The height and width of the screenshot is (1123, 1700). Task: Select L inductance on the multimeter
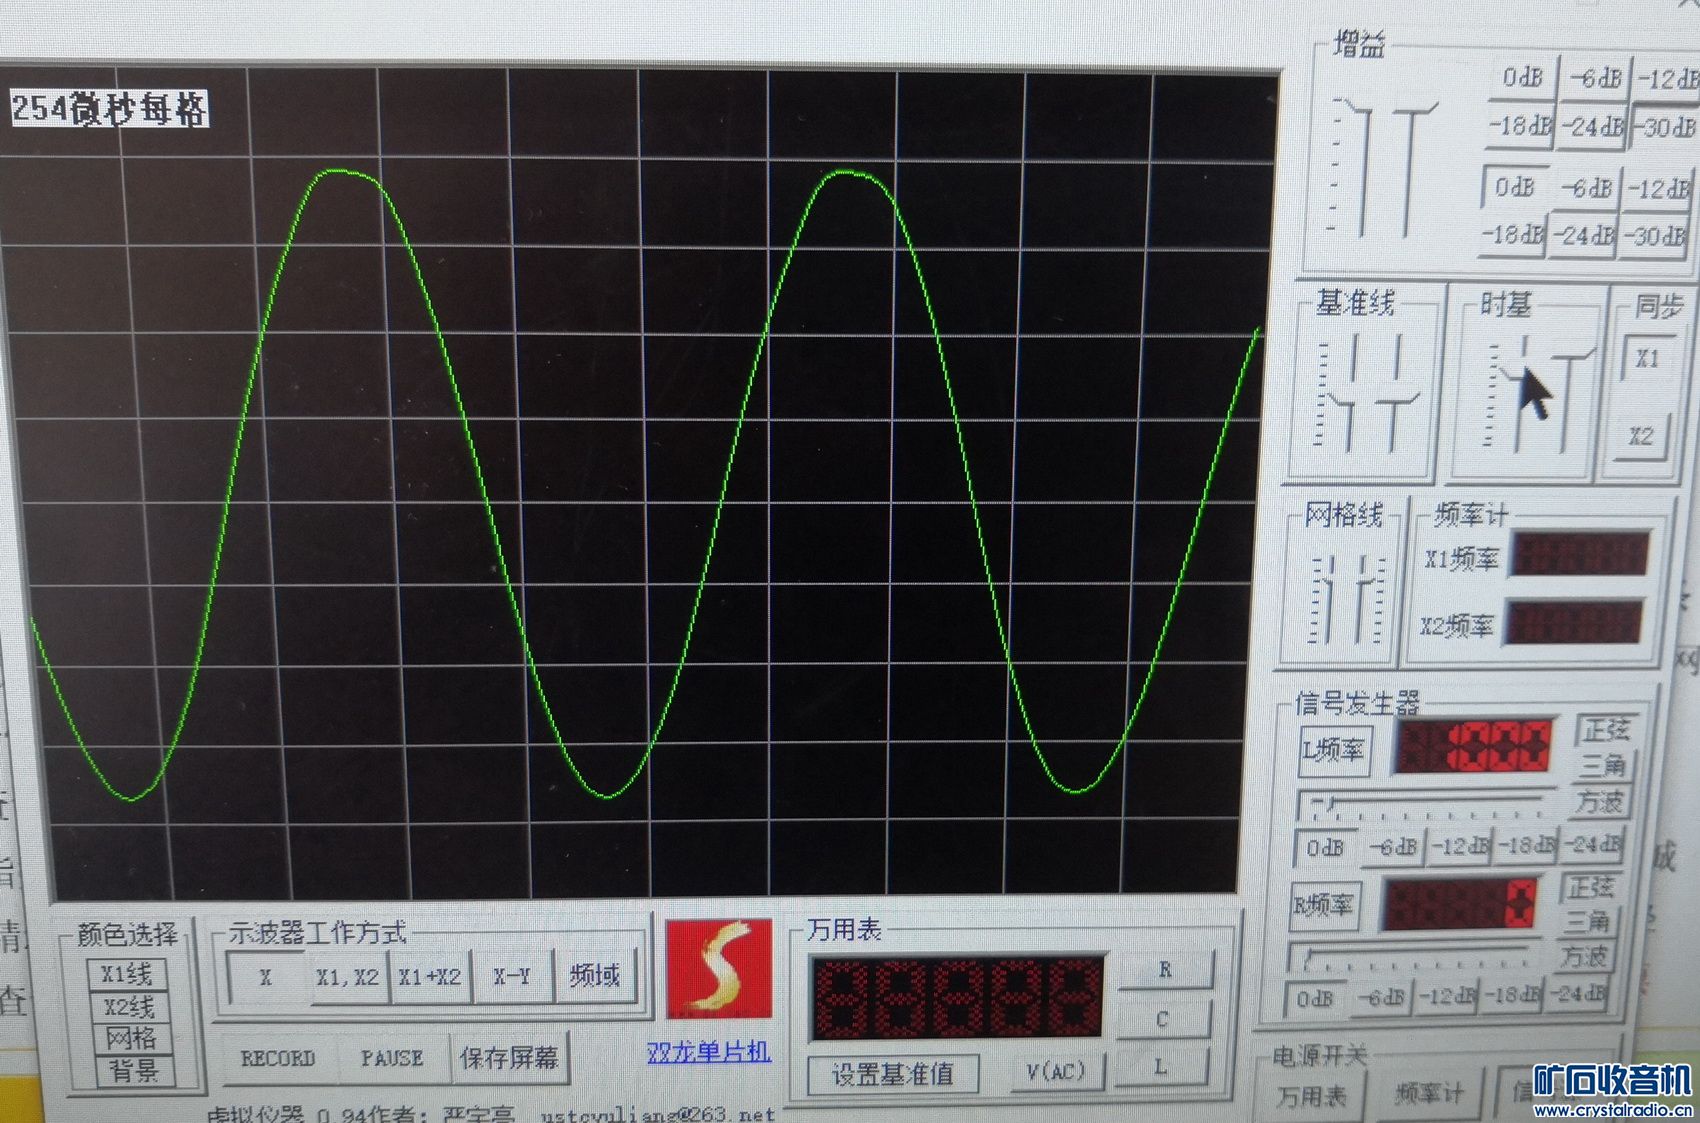(1161, 1068)
